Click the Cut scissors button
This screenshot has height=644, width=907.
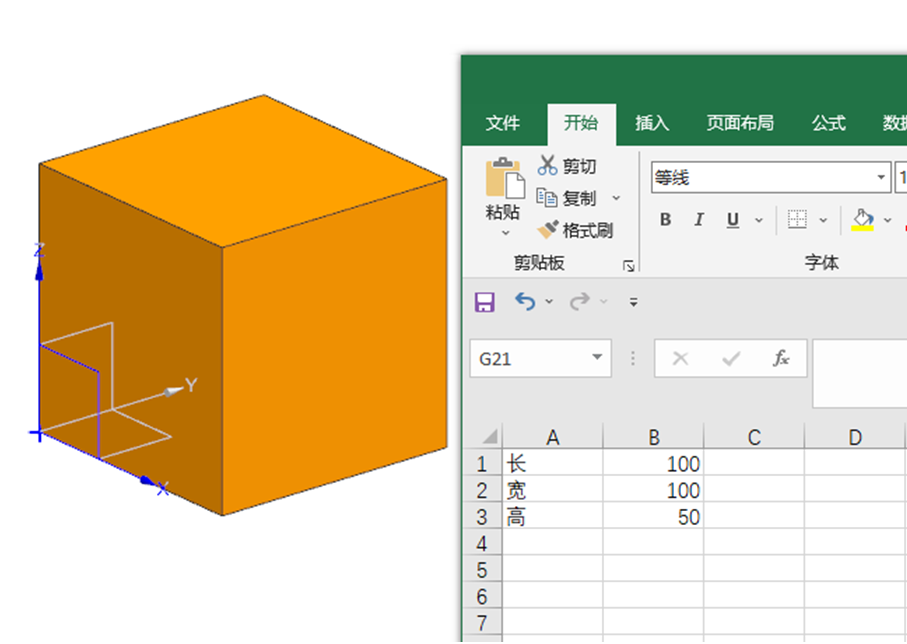567,166
